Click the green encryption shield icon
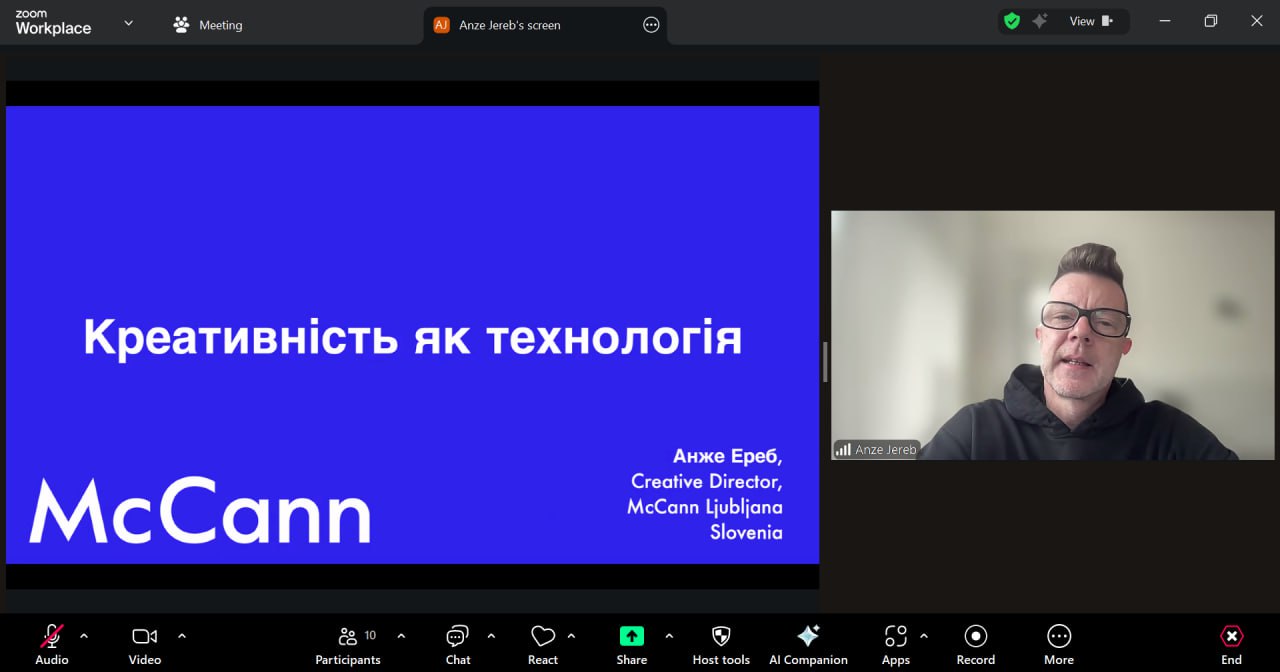The height and width of the screenshot is (672, 1280). [x=1012, y=21]
